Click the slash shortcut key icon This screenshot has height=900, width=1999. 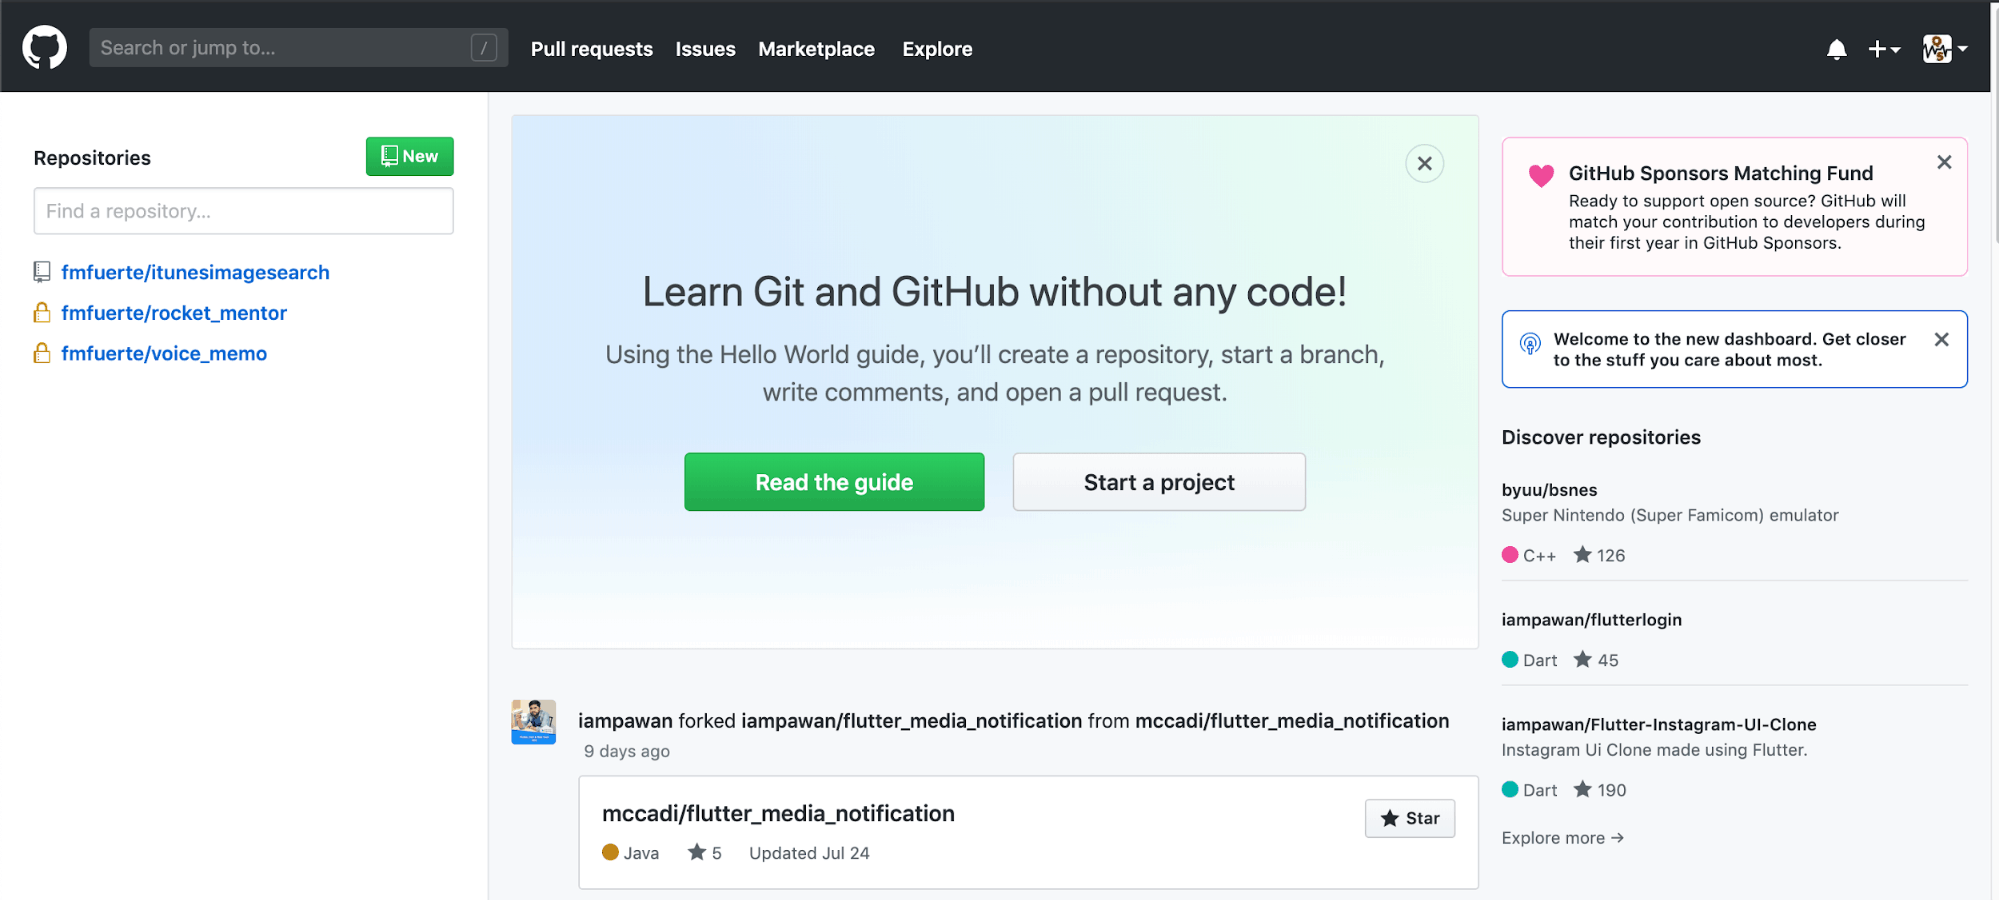point(484,47)
